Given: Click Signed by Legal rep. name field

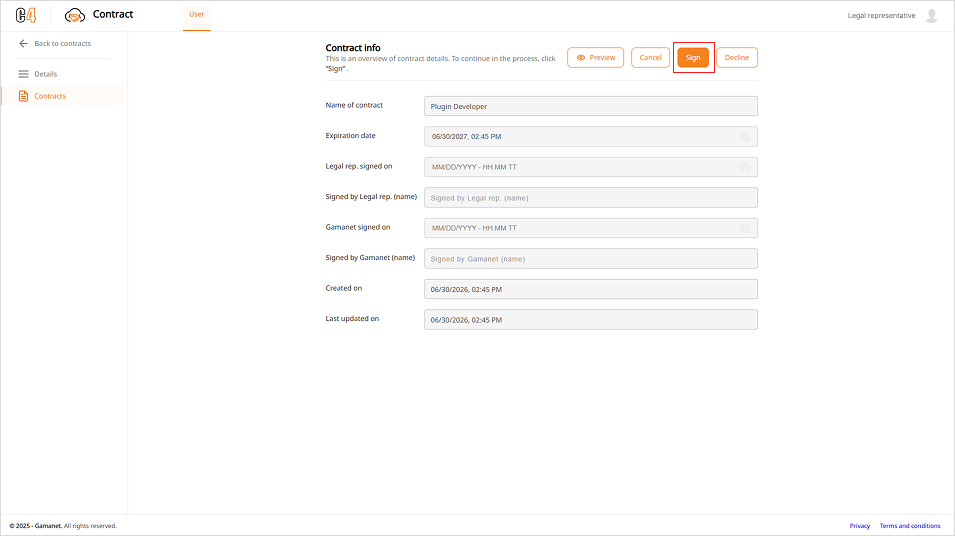Looking at the screenshot, I should tap(591, 197).
